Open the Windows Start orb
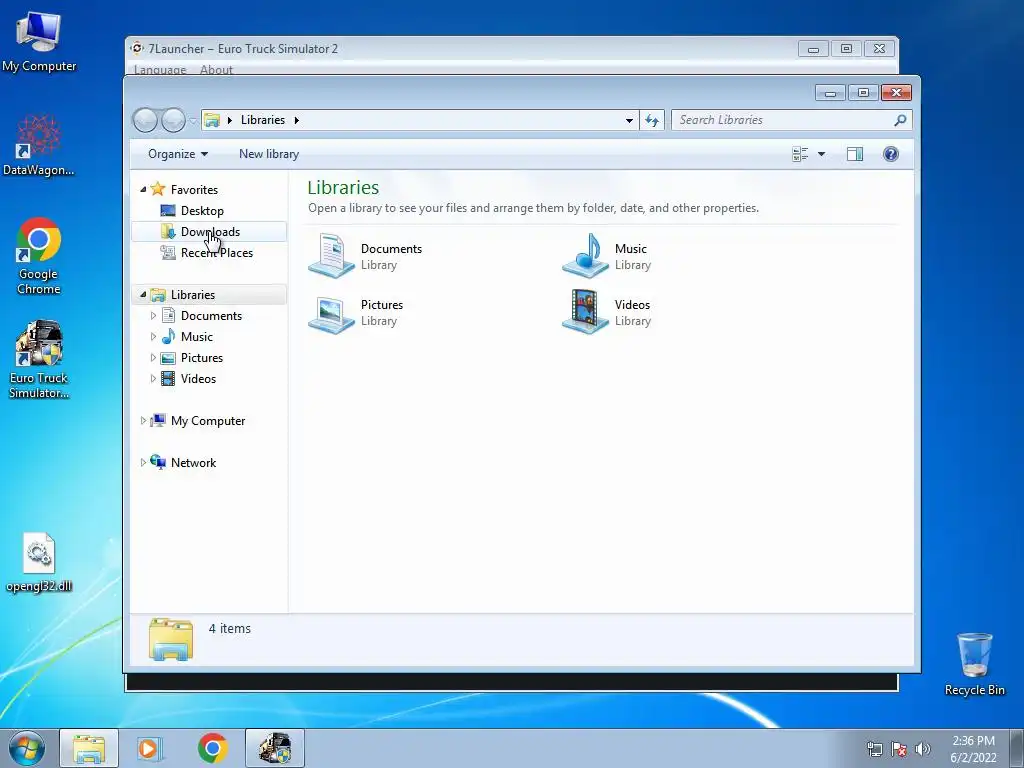Viewport: 1024px width, 768px height. (26, 748)
